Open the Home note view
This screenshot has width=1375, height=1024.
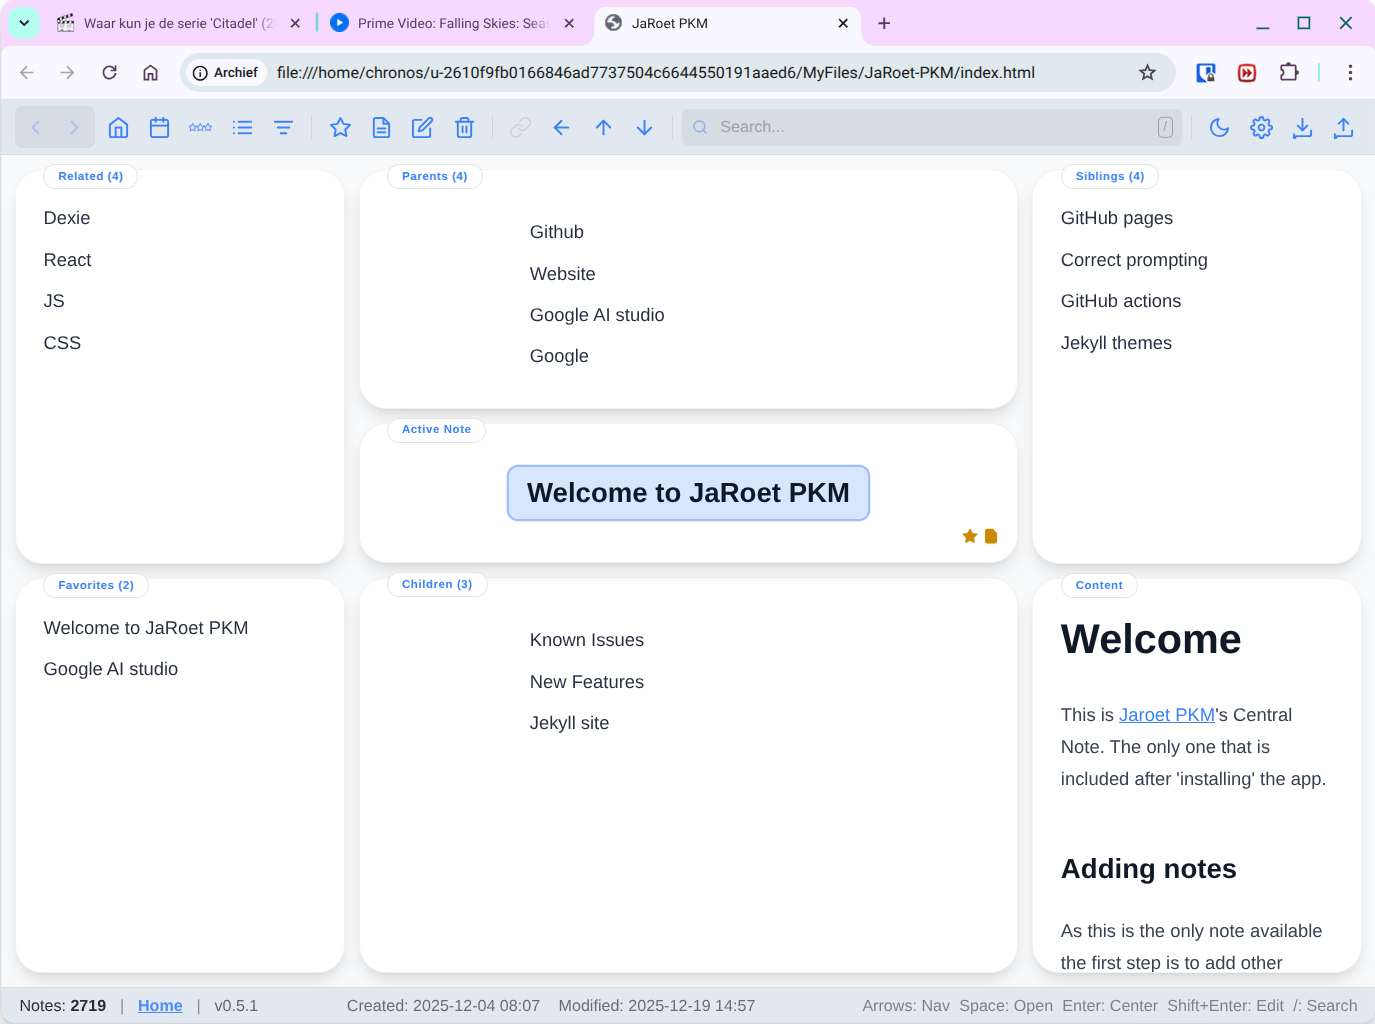[118, 127]
